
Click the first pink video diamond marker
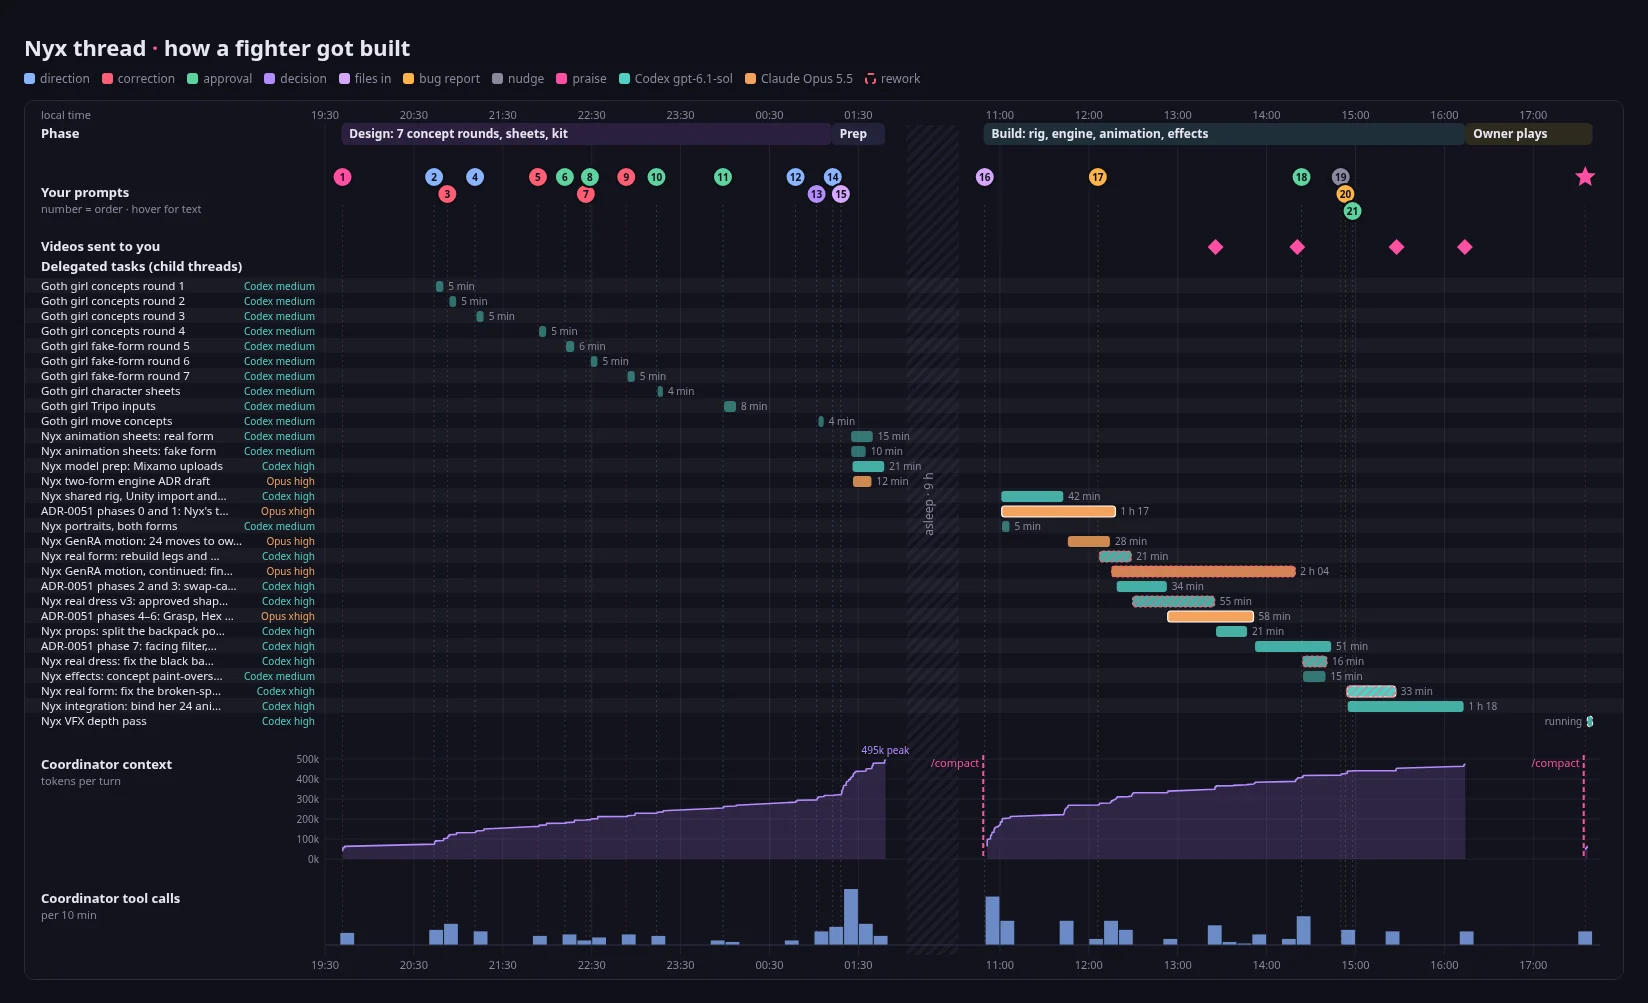pos(1216,247)
